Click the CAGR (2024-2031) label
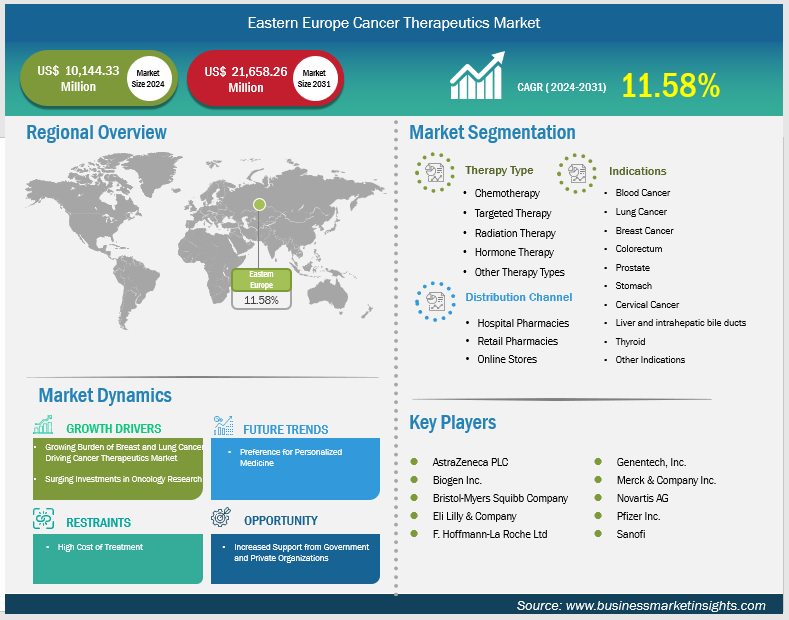The image size is (789, 620). click(562, 87)
